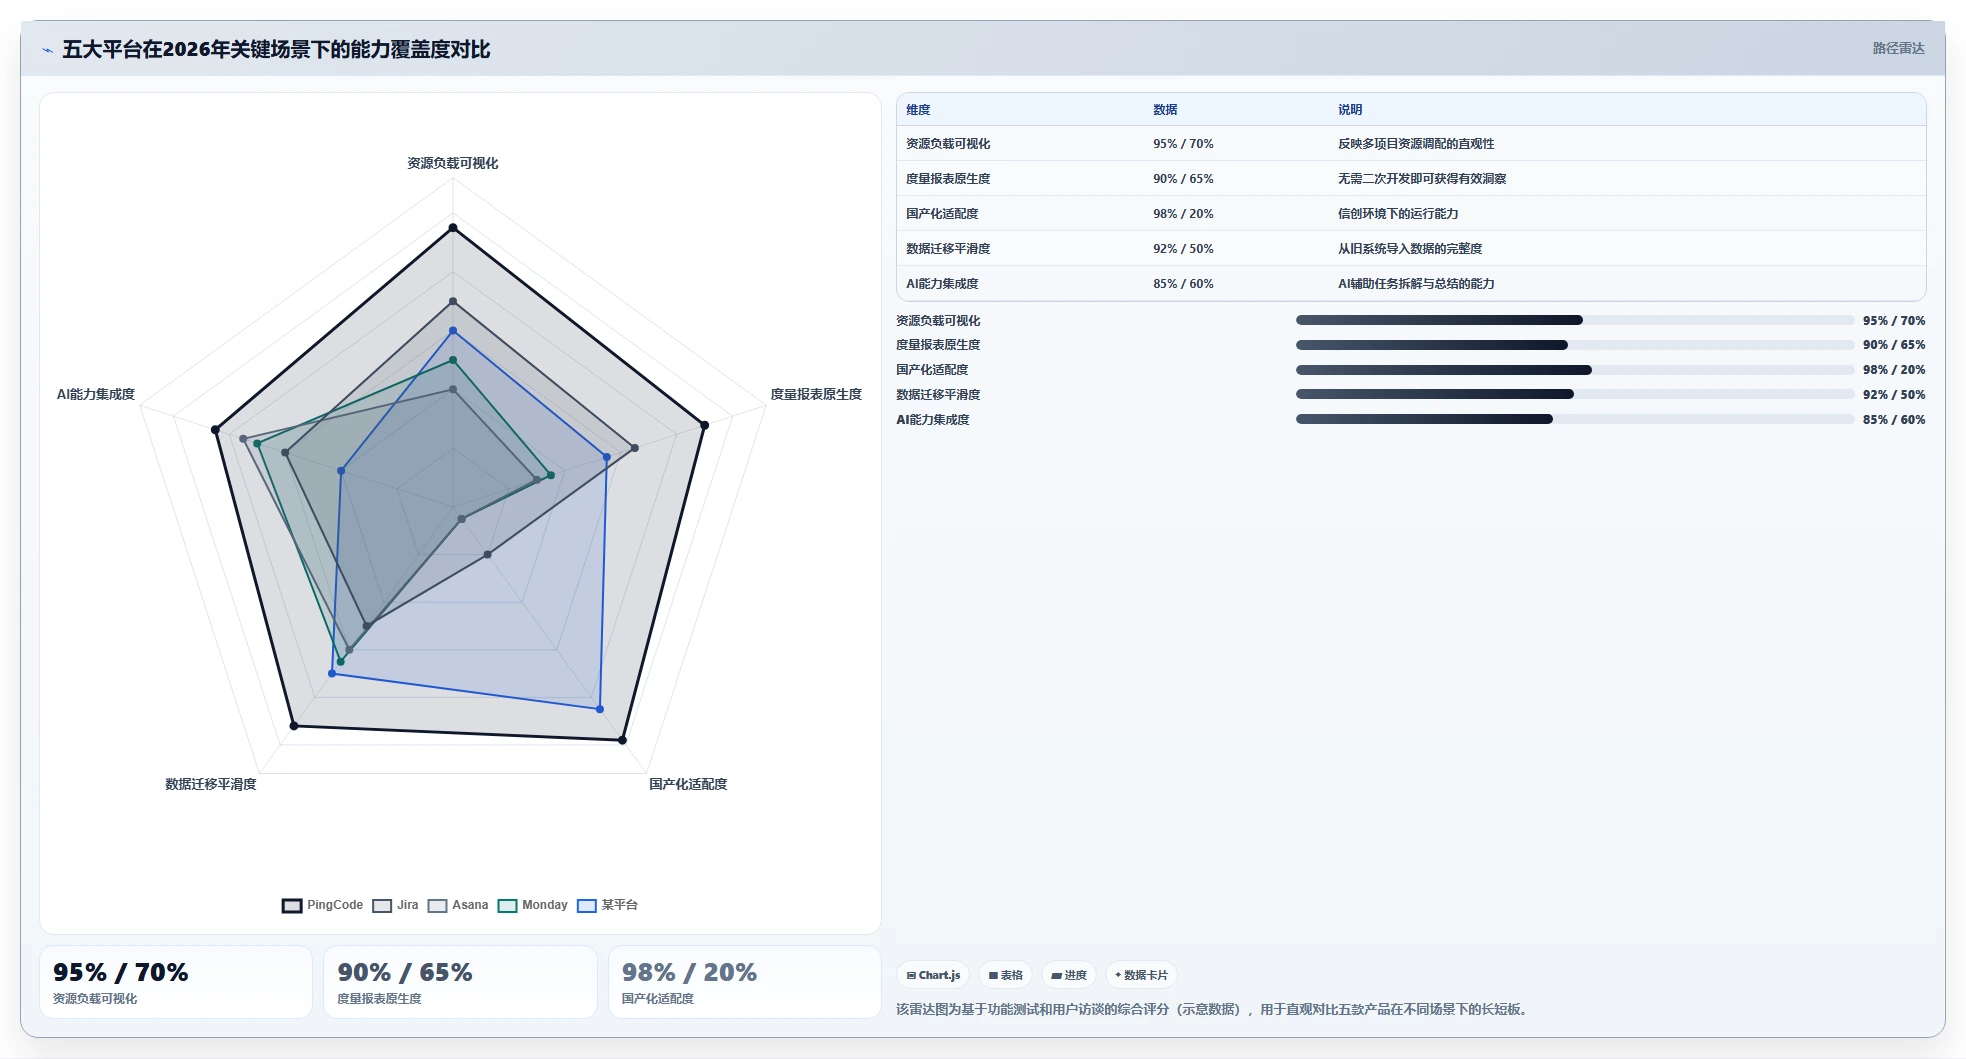Click the 数据卡片 tag
1966x1059 pixels.
pyautogui.click(x=1141, y=975)
